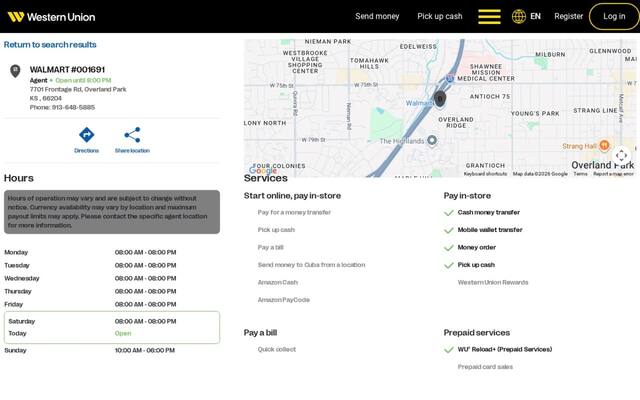The height and width of the screenshot is (400, 640).
Task: Open Send money in the header
Action: [x=377, y=16]
